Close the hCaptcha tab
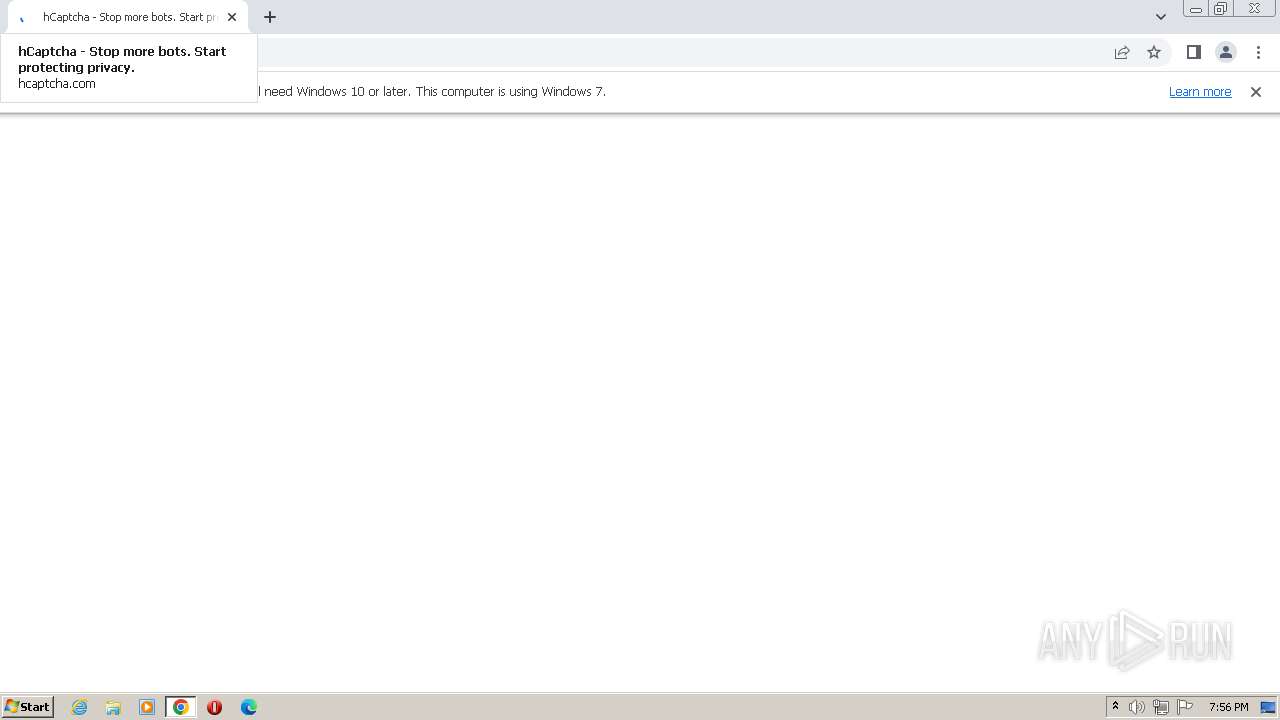1280x720 pixels. pyautogui.click(x=232, y=17)
